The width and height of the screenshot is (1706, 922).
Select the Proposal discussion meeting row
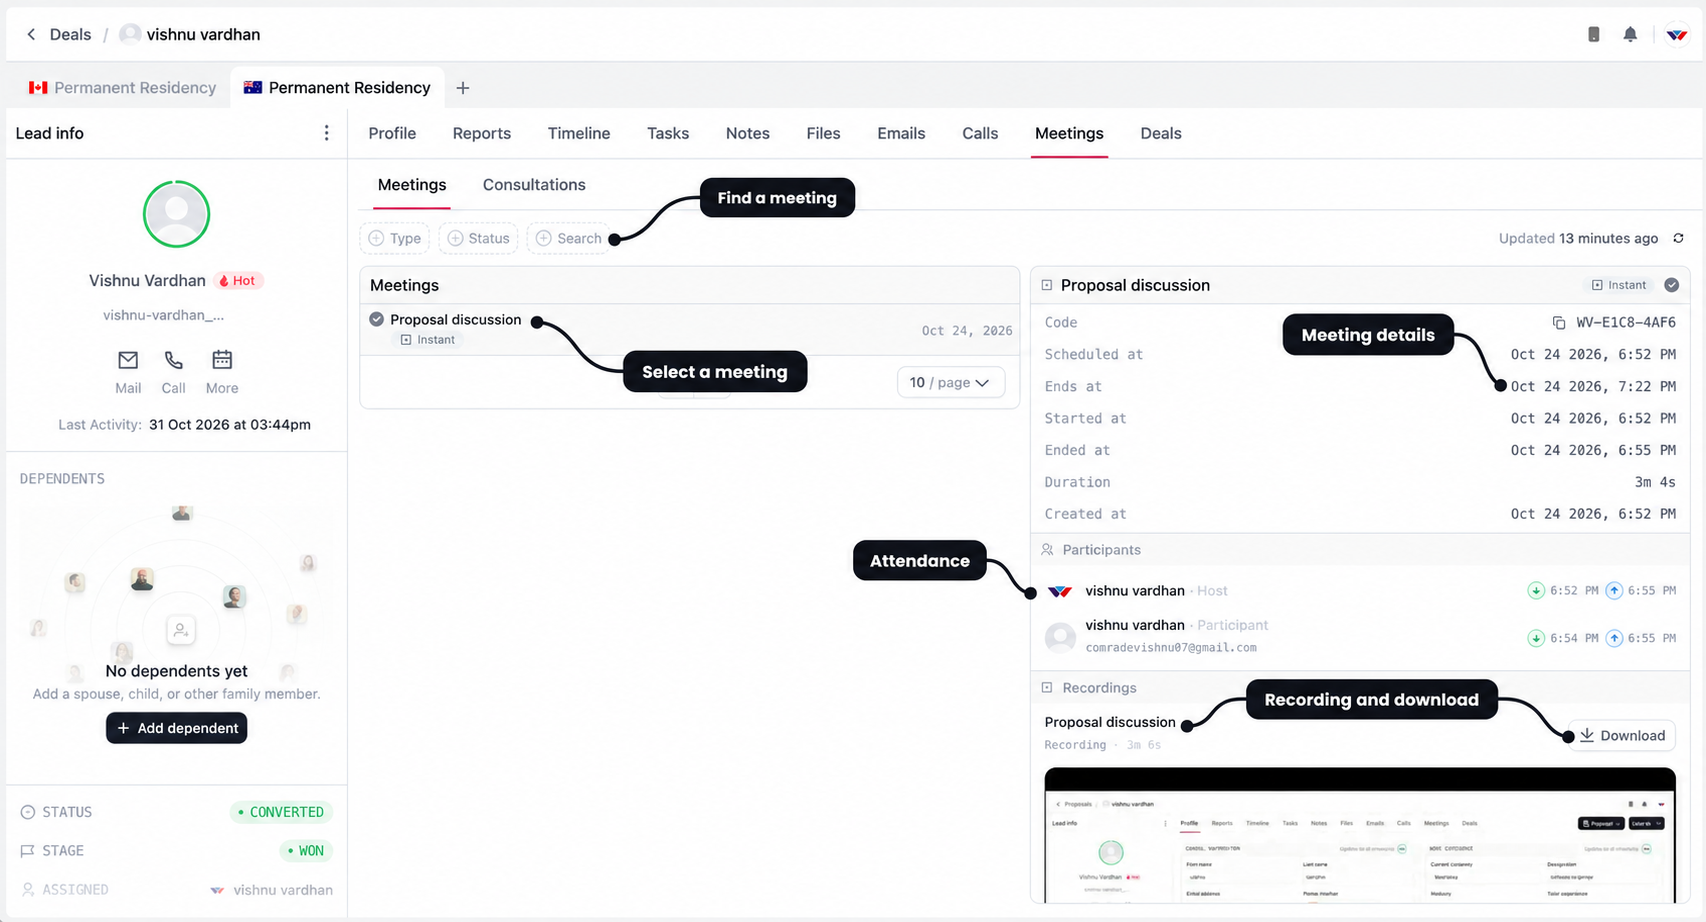click(690, 329)
